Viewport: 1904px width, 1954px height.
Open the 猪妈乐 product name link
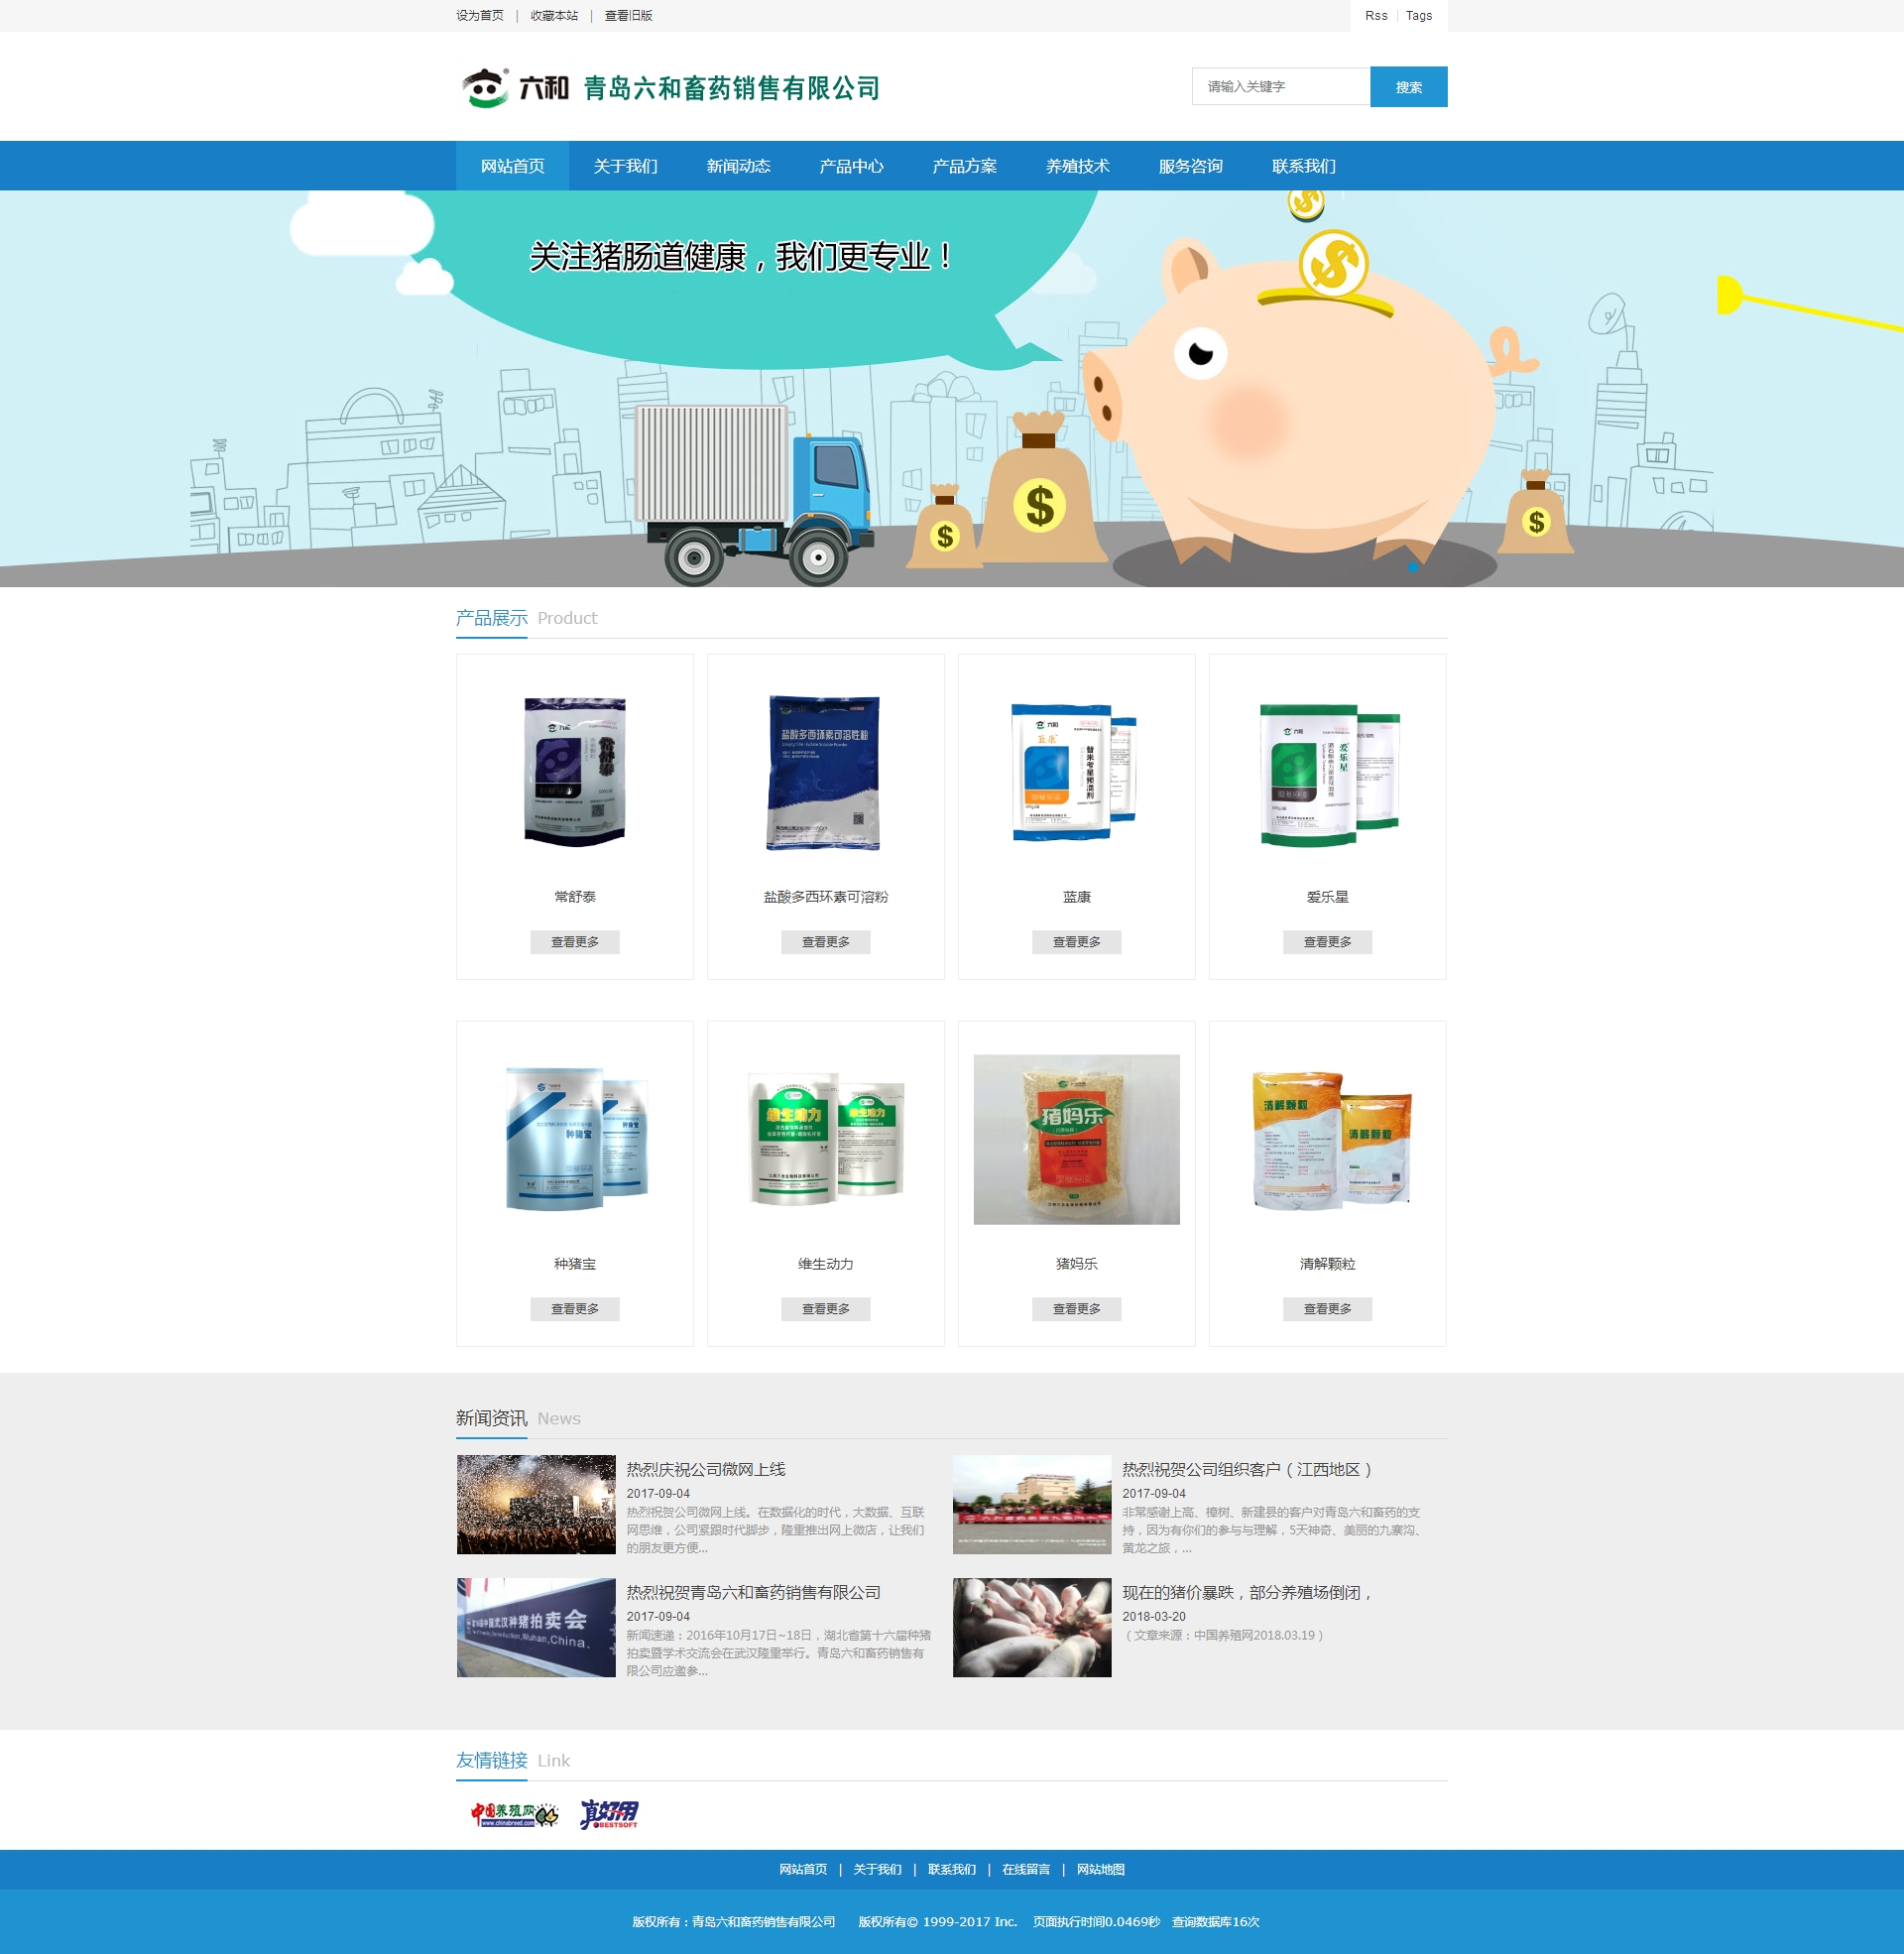point(1077,1264)
